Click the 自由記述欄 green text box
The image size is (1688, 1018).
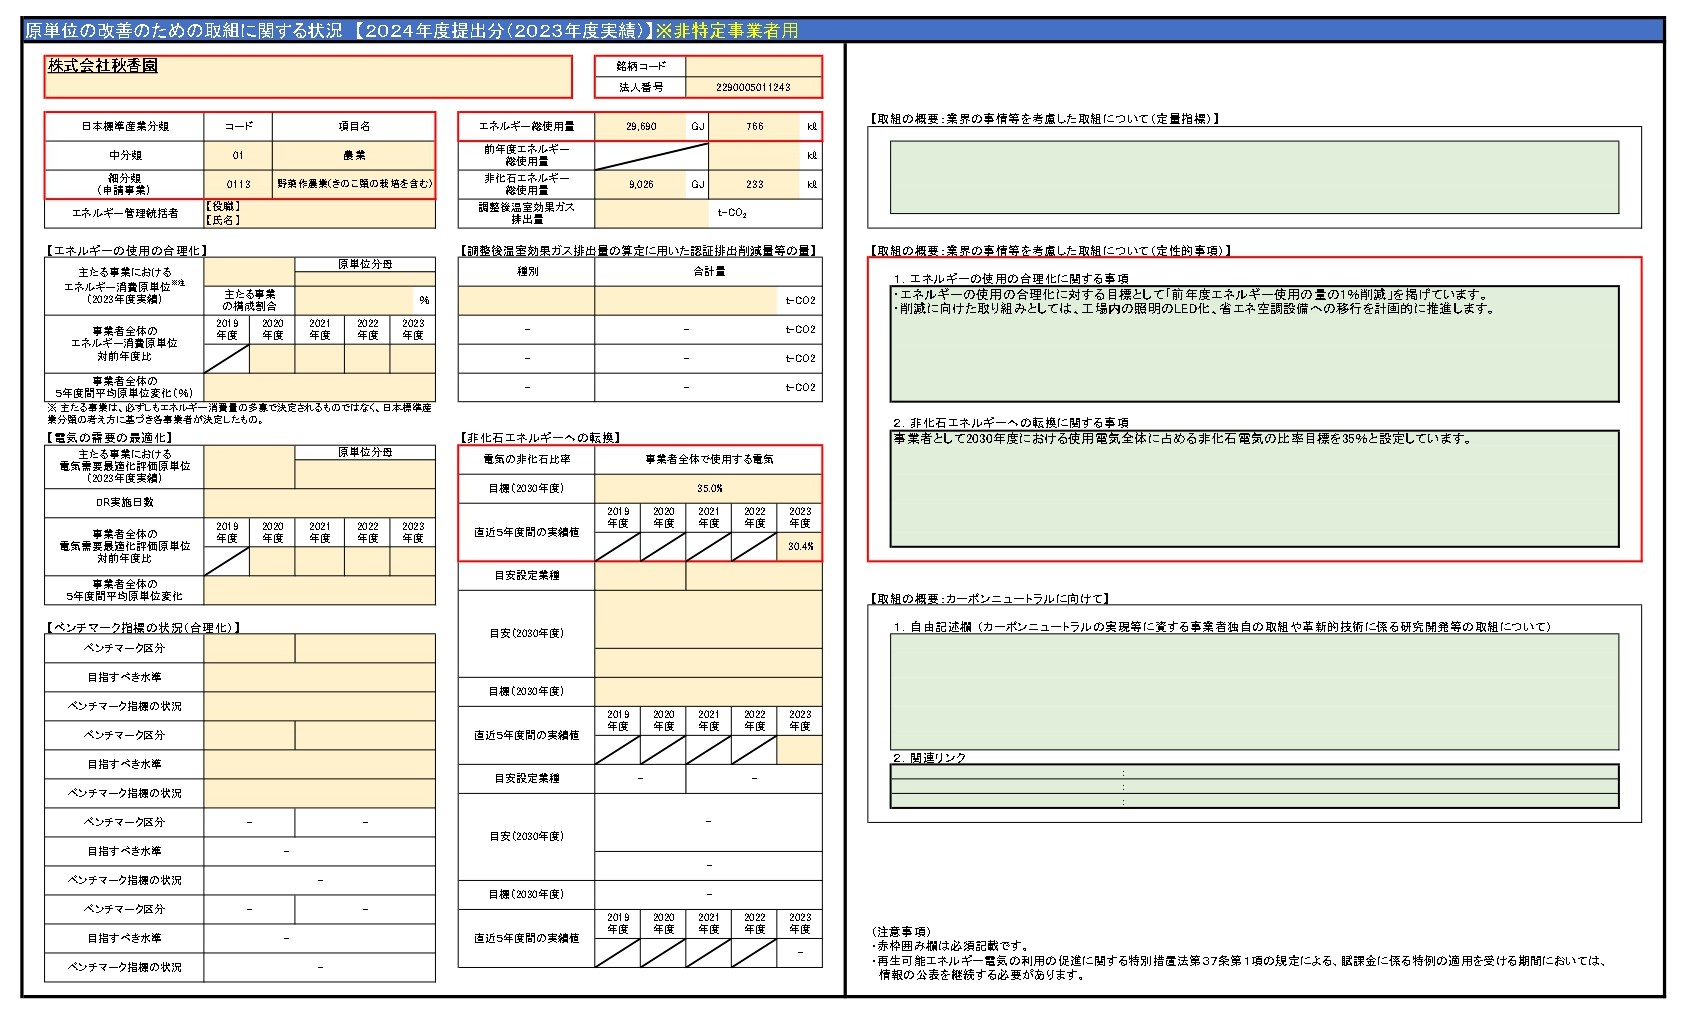(1254, 691)
